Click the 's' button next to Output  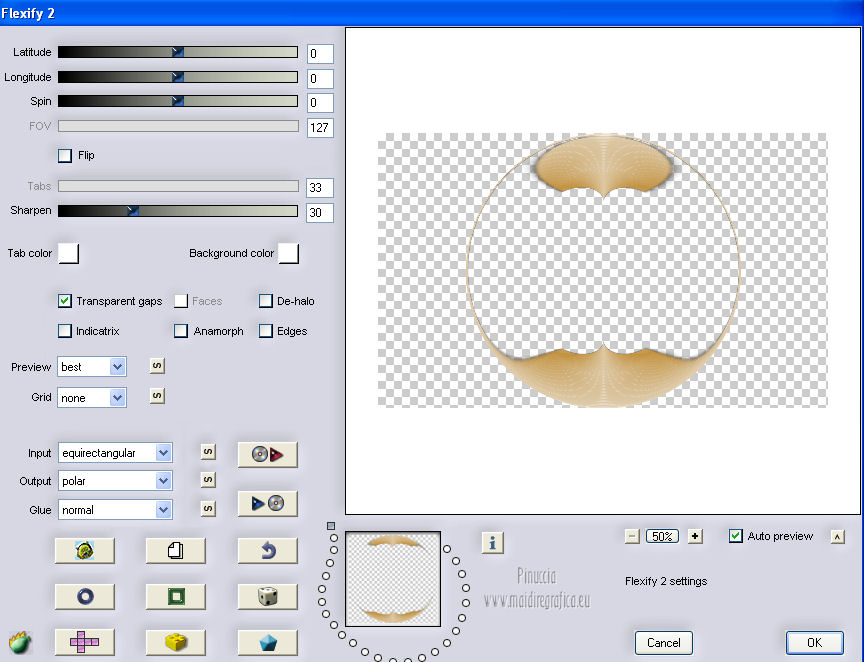(x=208, y=480)
